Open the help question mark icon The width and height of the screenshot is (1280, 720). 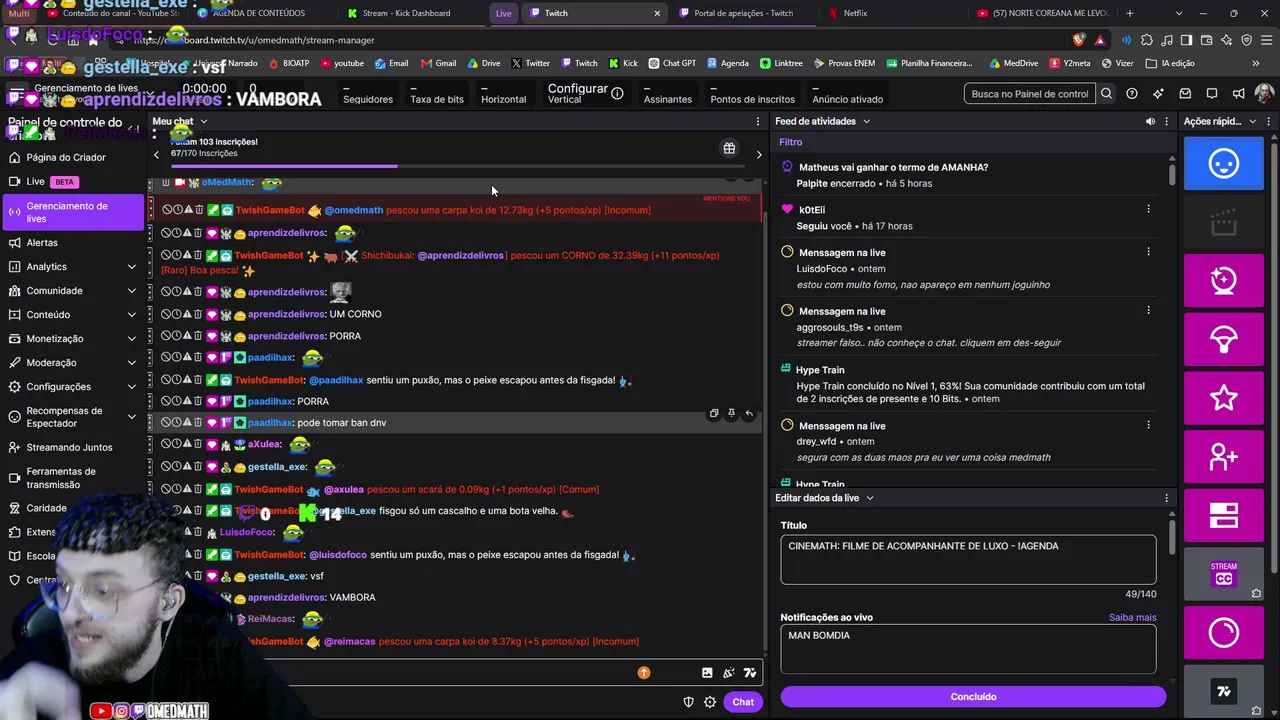pos(1132,93)
